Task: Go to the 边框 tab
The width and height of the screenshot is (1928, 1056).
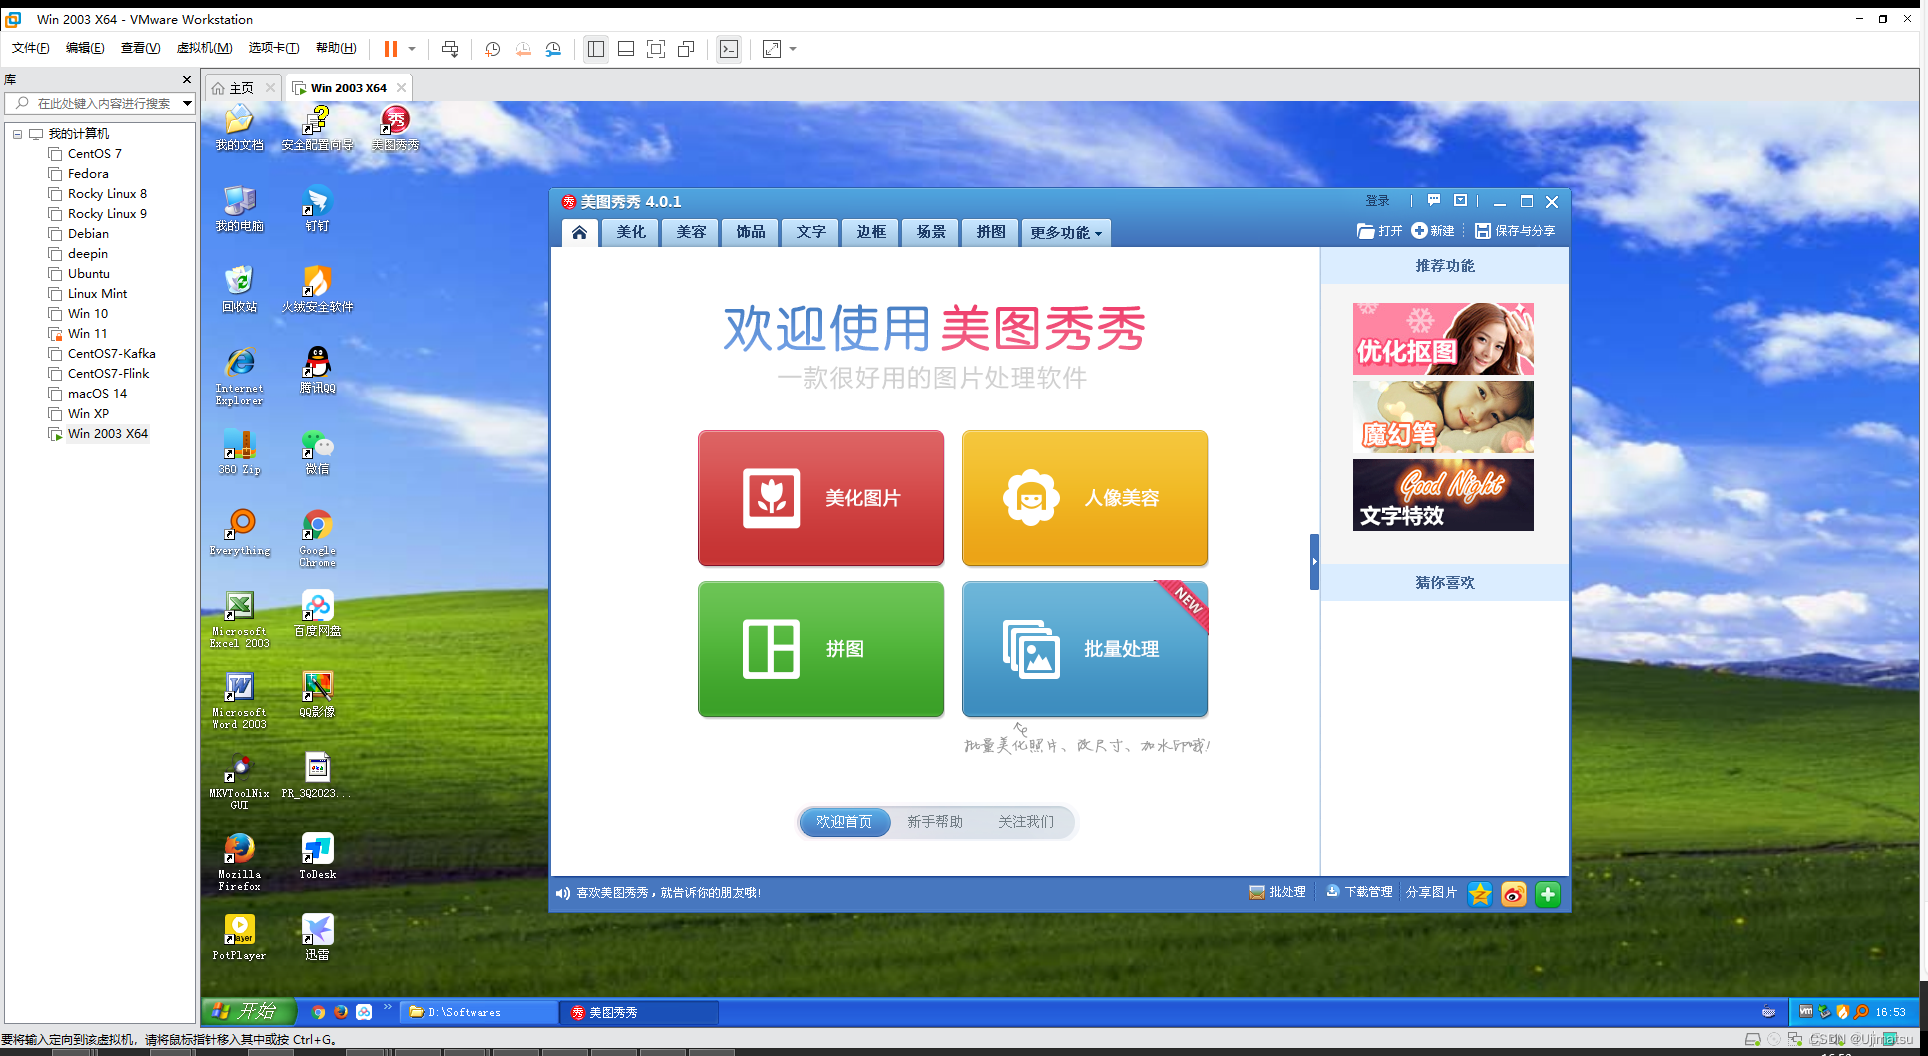Action: 871,232
